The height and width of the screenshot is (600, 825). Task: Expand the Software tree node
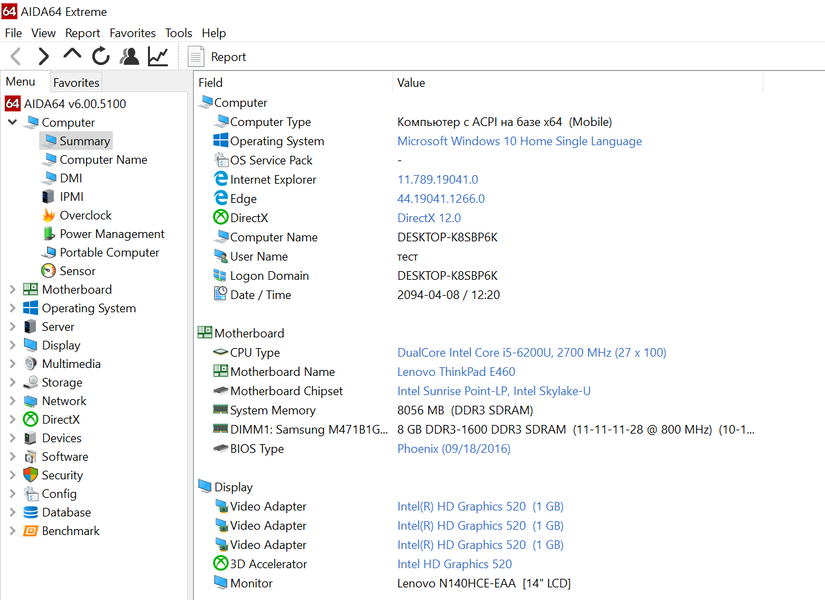(x=12, y=456)
